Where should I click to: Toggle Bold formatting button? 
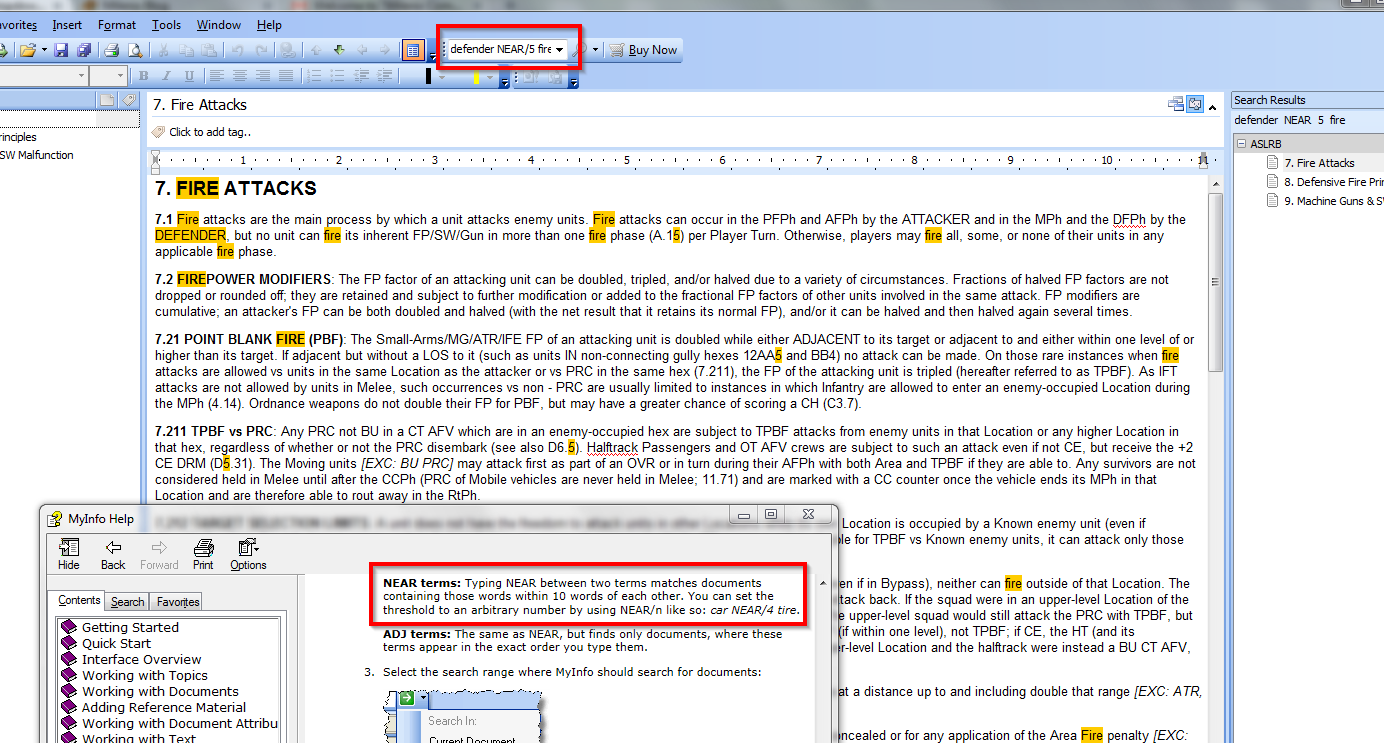pyautogui.click(x=143, y=76)
